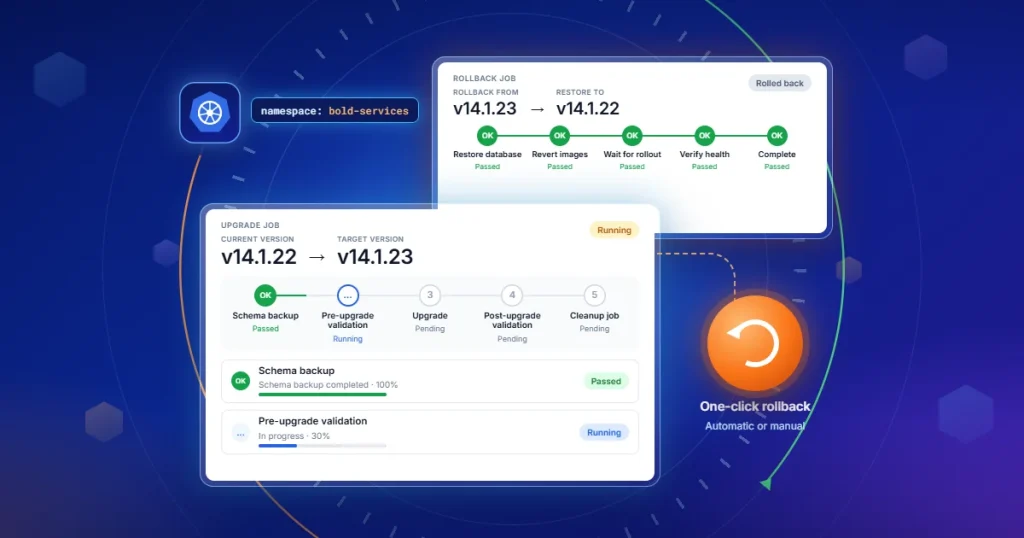The height and width of the screenshot is (538, 1024).
Task: Click the Schema backup 100% progress bar
Action: 322,394
